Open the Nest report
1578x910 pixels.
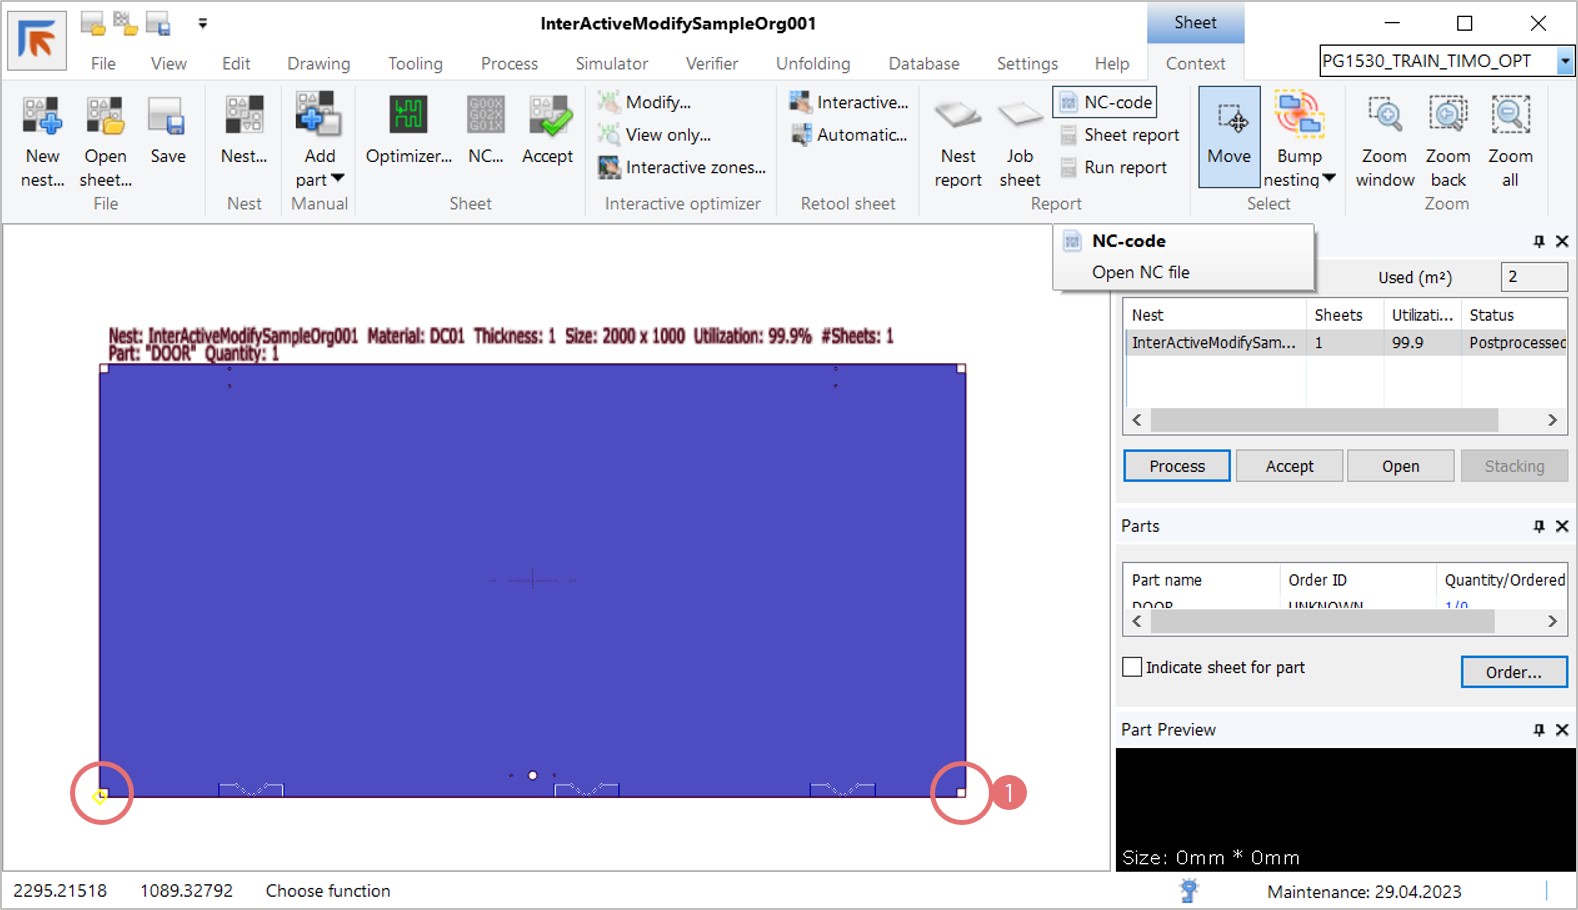958,118
